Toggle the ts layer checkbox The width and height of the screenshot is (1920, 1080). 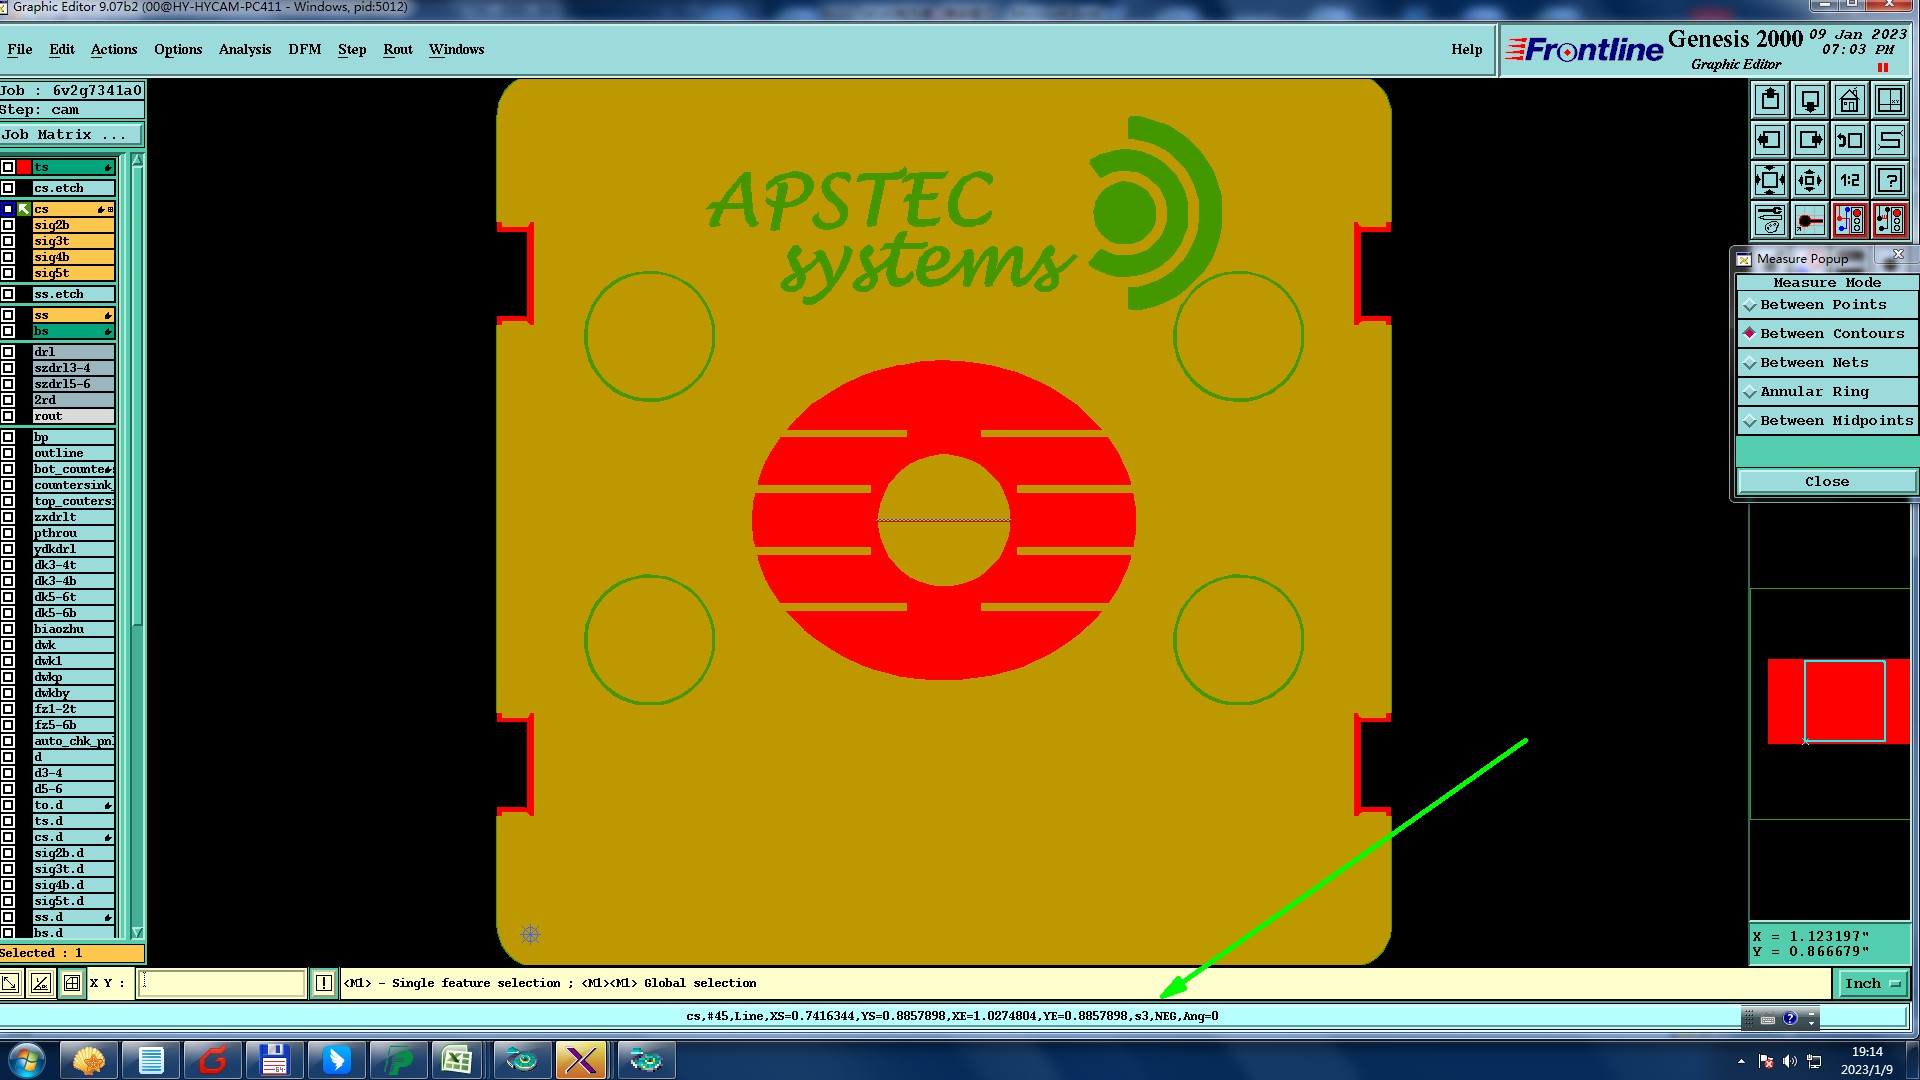(8, 167)
